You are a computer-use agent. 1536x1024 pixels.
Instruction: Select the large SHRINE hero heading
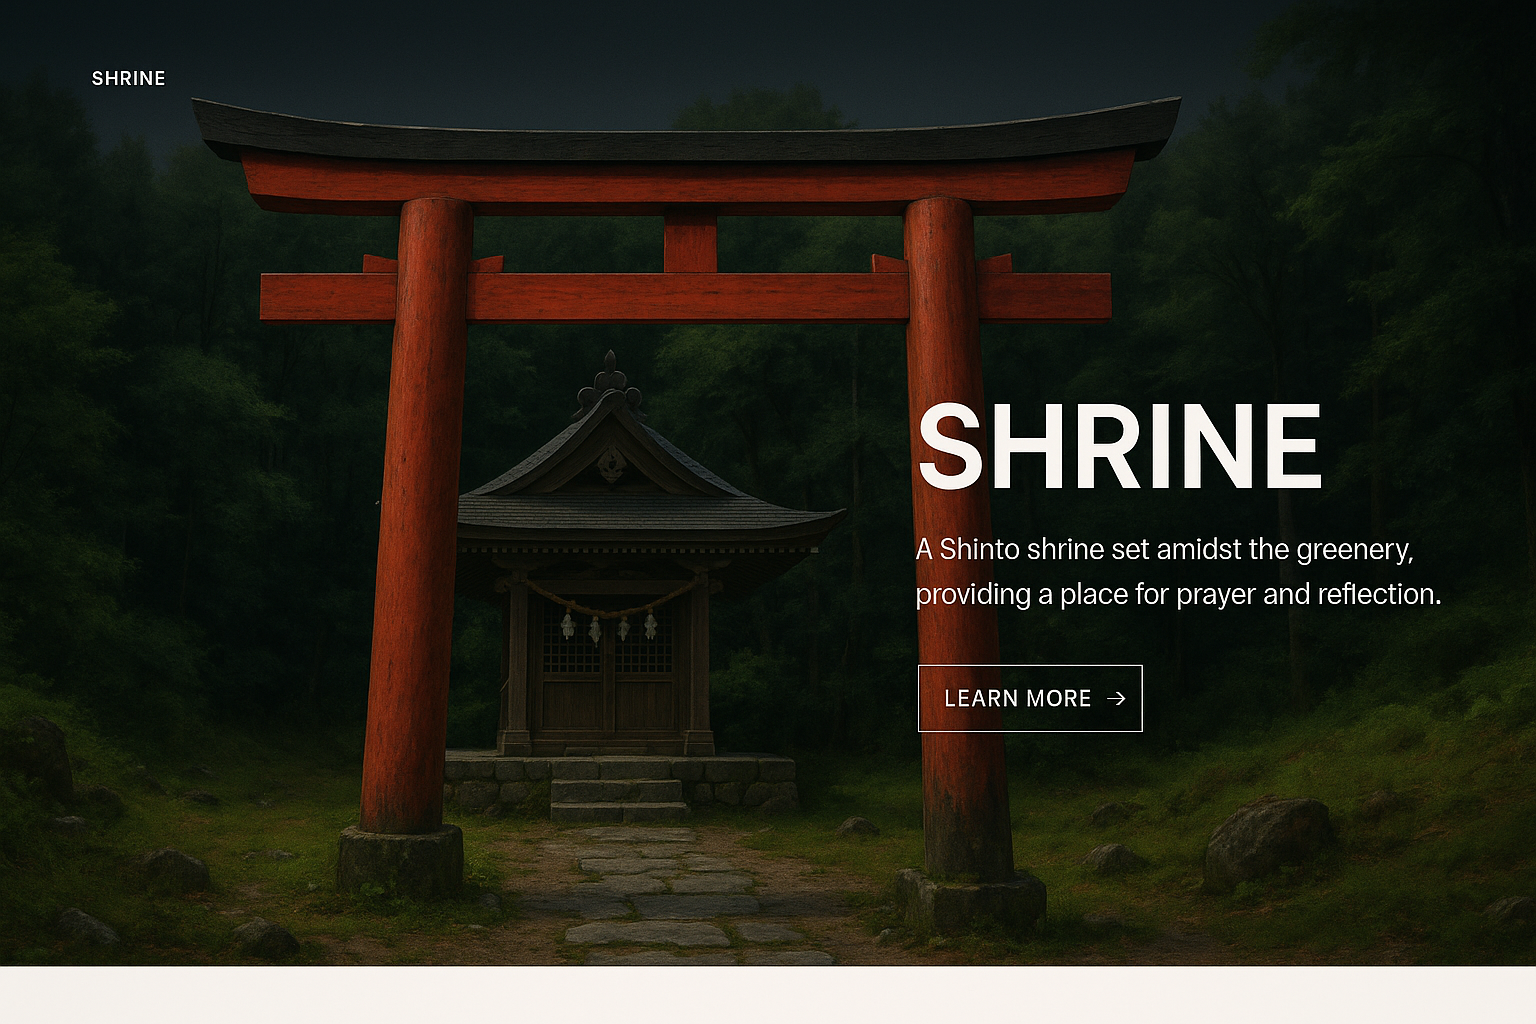(1120, 448)
